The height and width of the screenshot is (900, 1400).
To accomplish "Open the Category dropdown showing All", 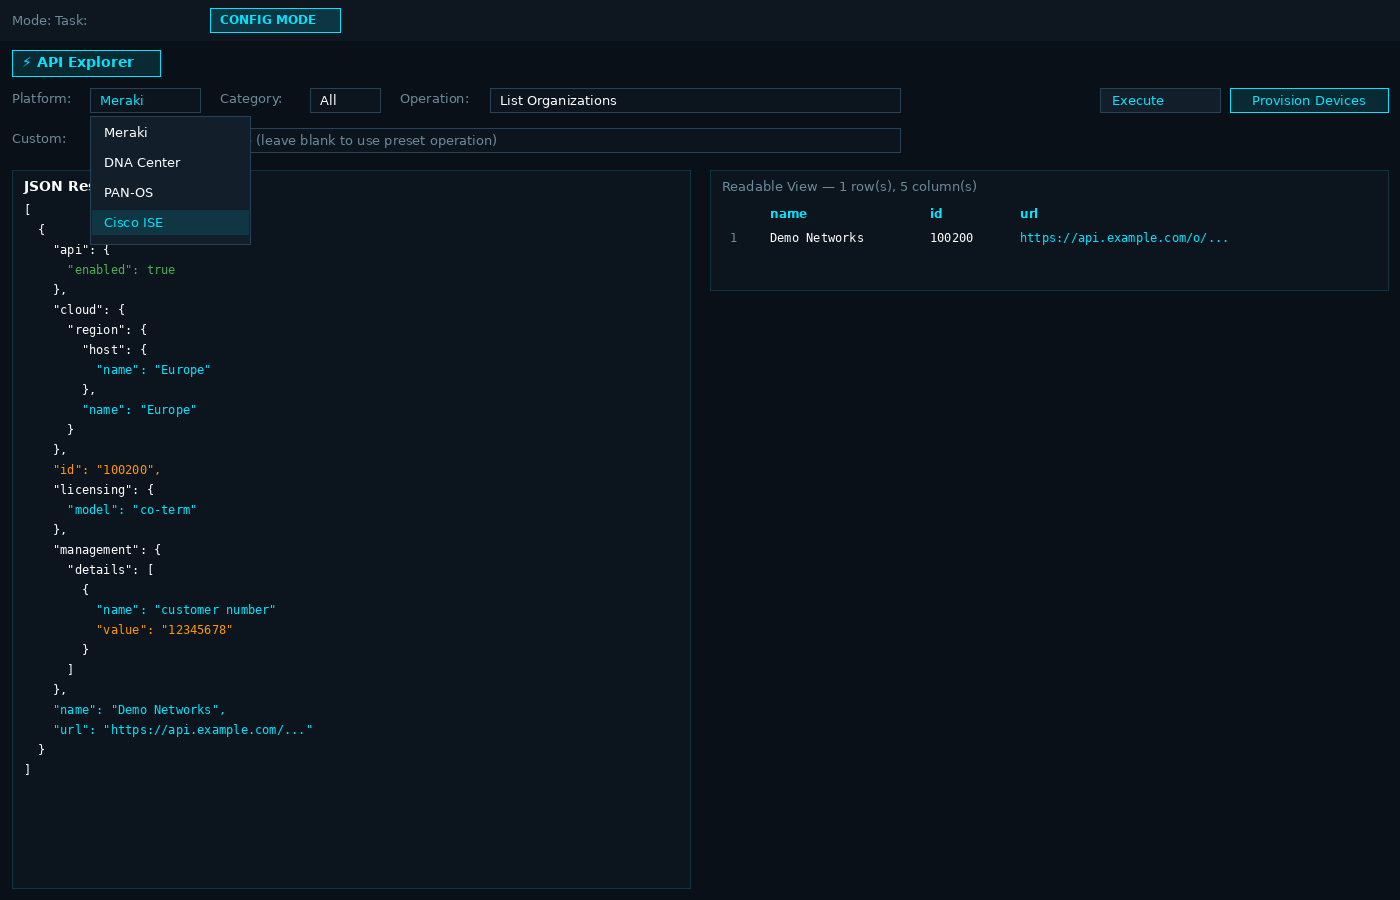I will point(345,100).
